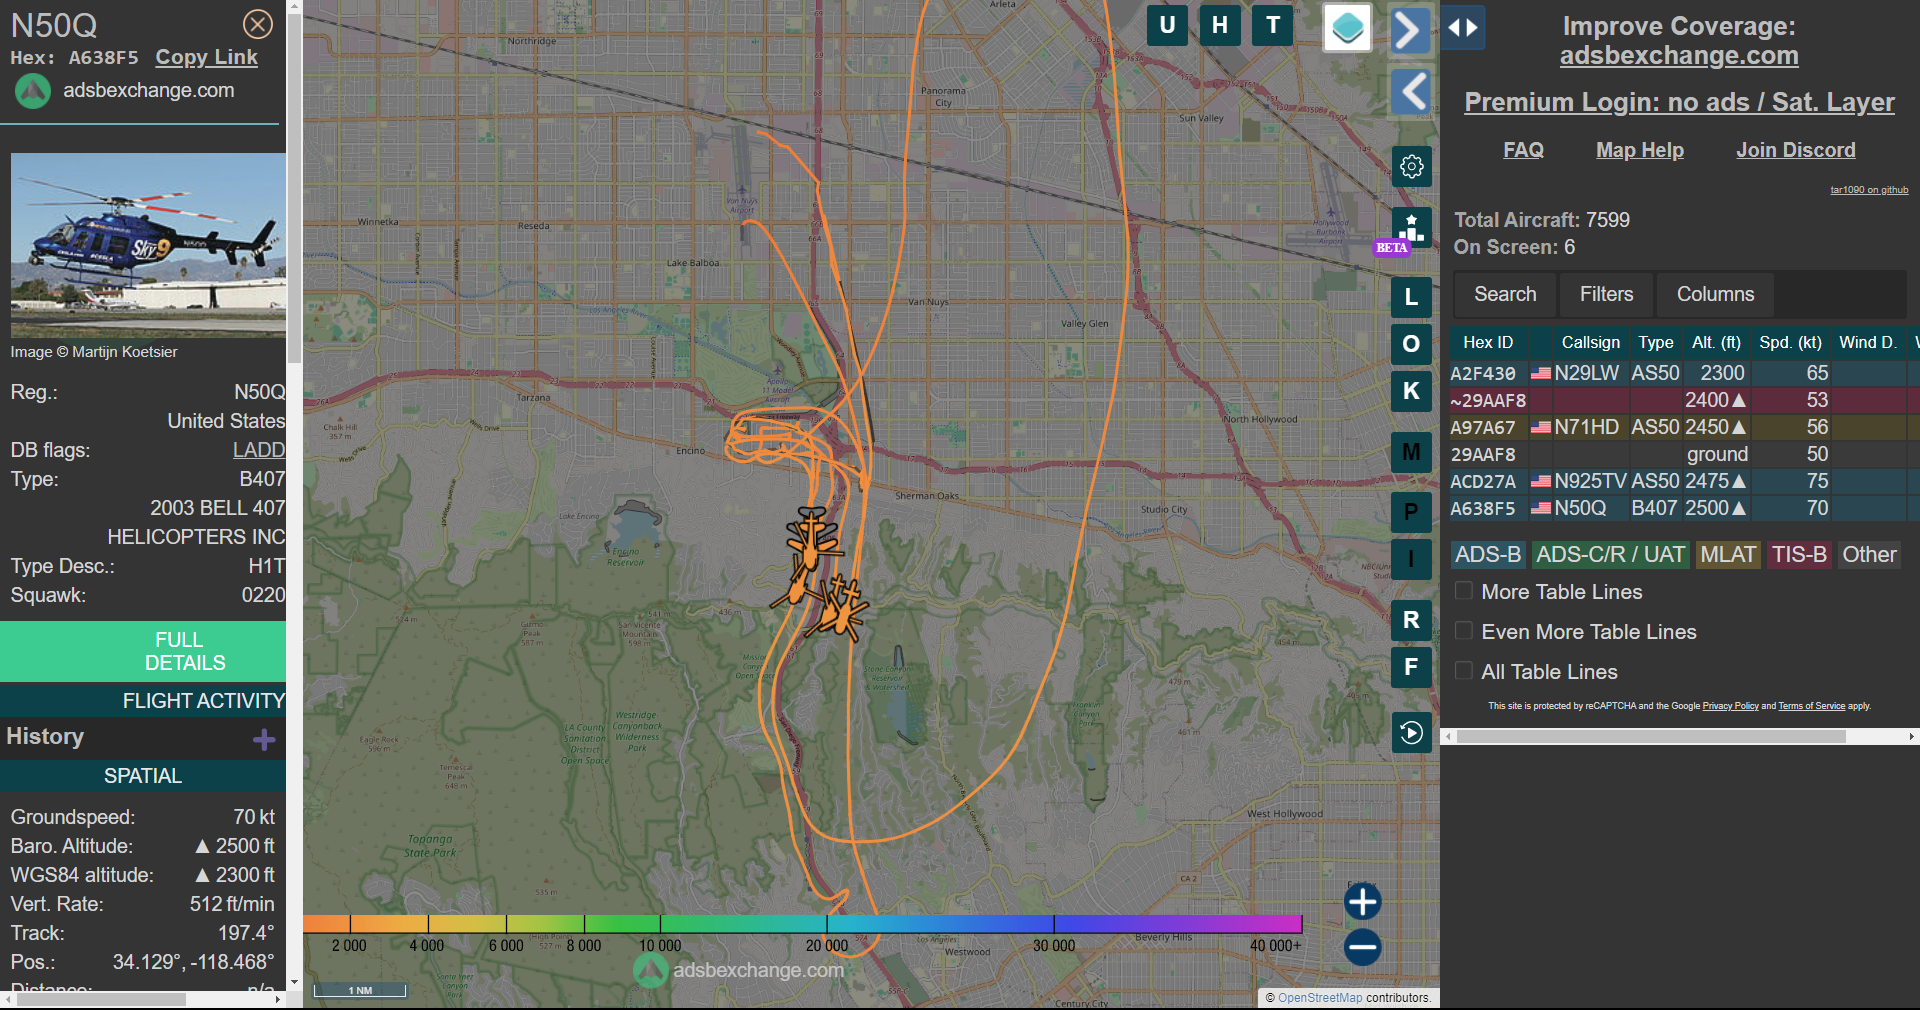Open the map layers selector
Viewport: 1920px width, 1010px height.
1347,27
